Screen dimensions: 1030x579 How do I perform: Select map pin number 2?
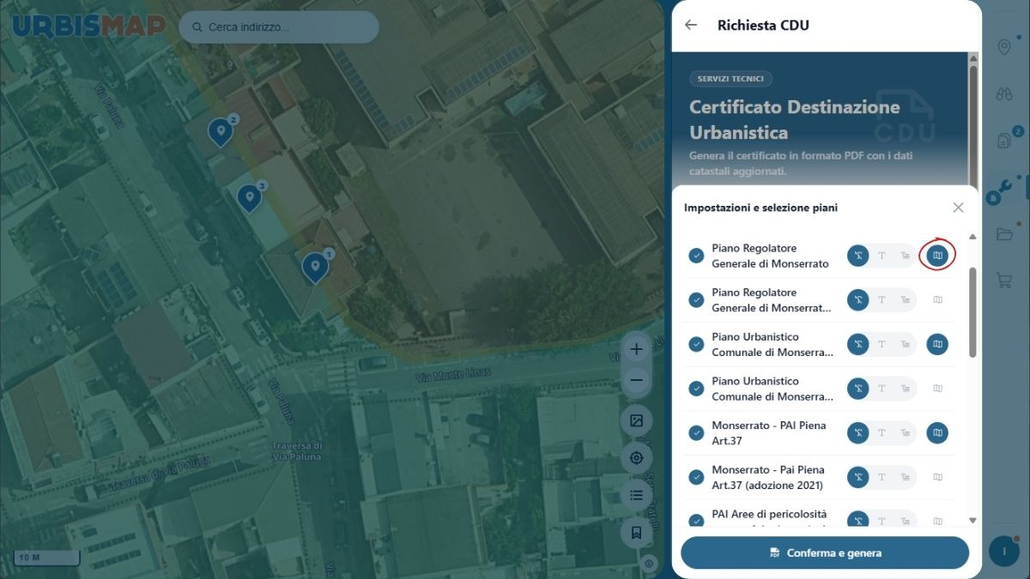tap(221, 132)
